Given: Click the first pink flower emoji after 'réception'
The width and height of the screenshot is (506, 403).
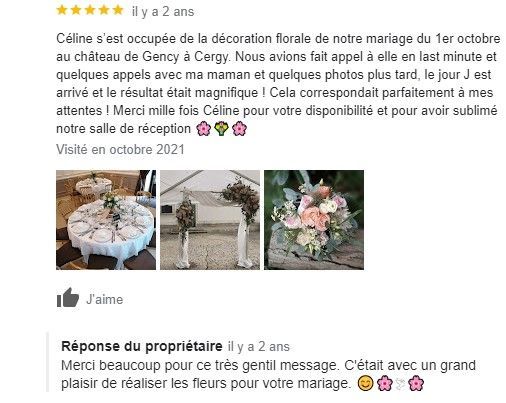Looking at the screenshot, I should tap(204, 129).
